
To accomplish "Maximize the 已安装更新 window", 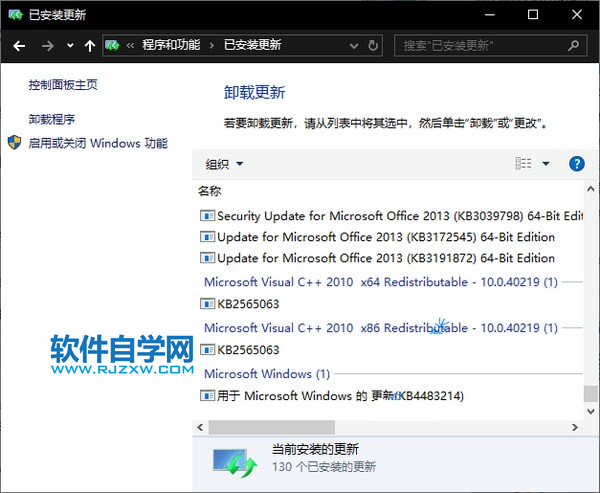I will point(533,15).
